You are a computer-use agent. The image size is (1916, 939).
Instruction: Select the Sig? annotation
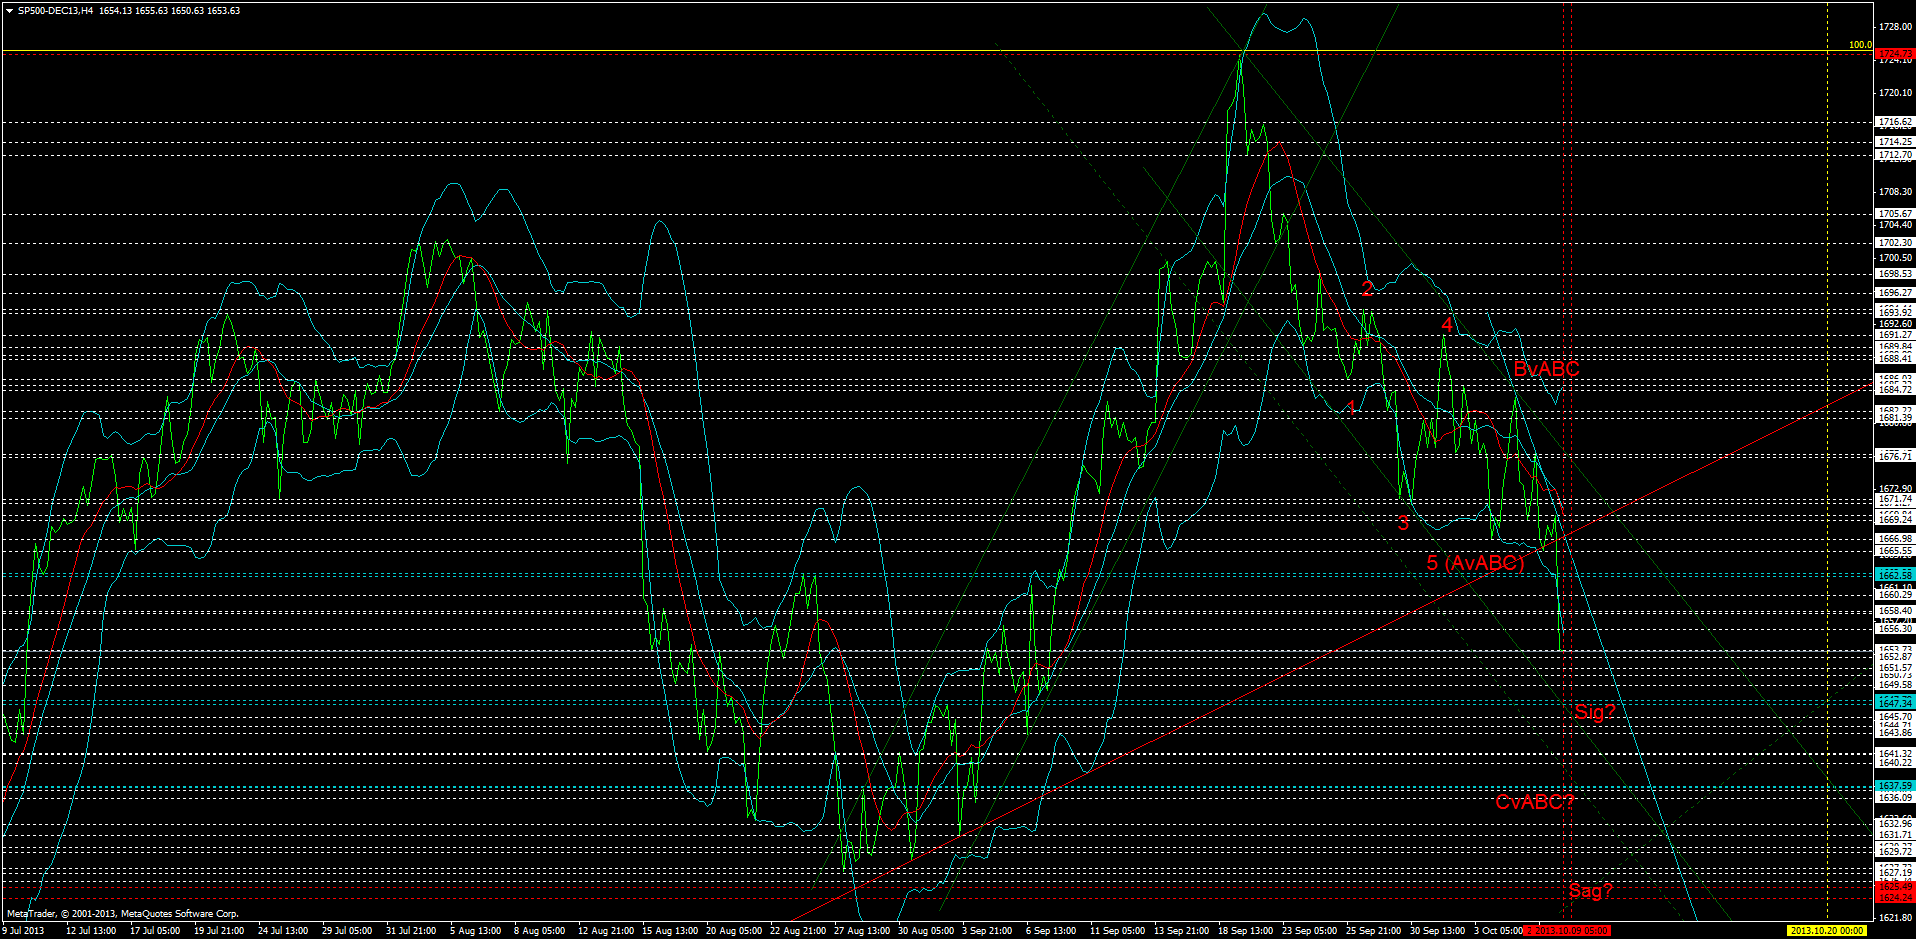[1596, 713]
